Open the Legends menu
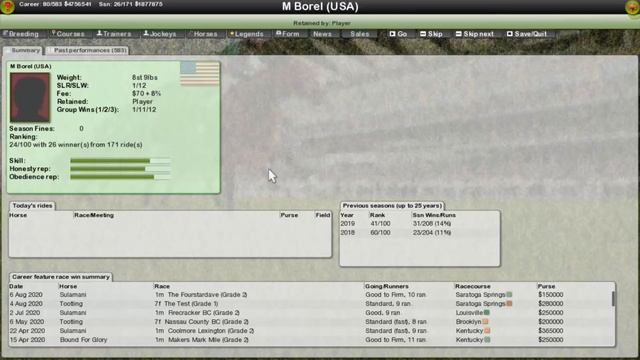Image resolution: width=640 pixels, height=360 pixels. (x=247, y=34)
